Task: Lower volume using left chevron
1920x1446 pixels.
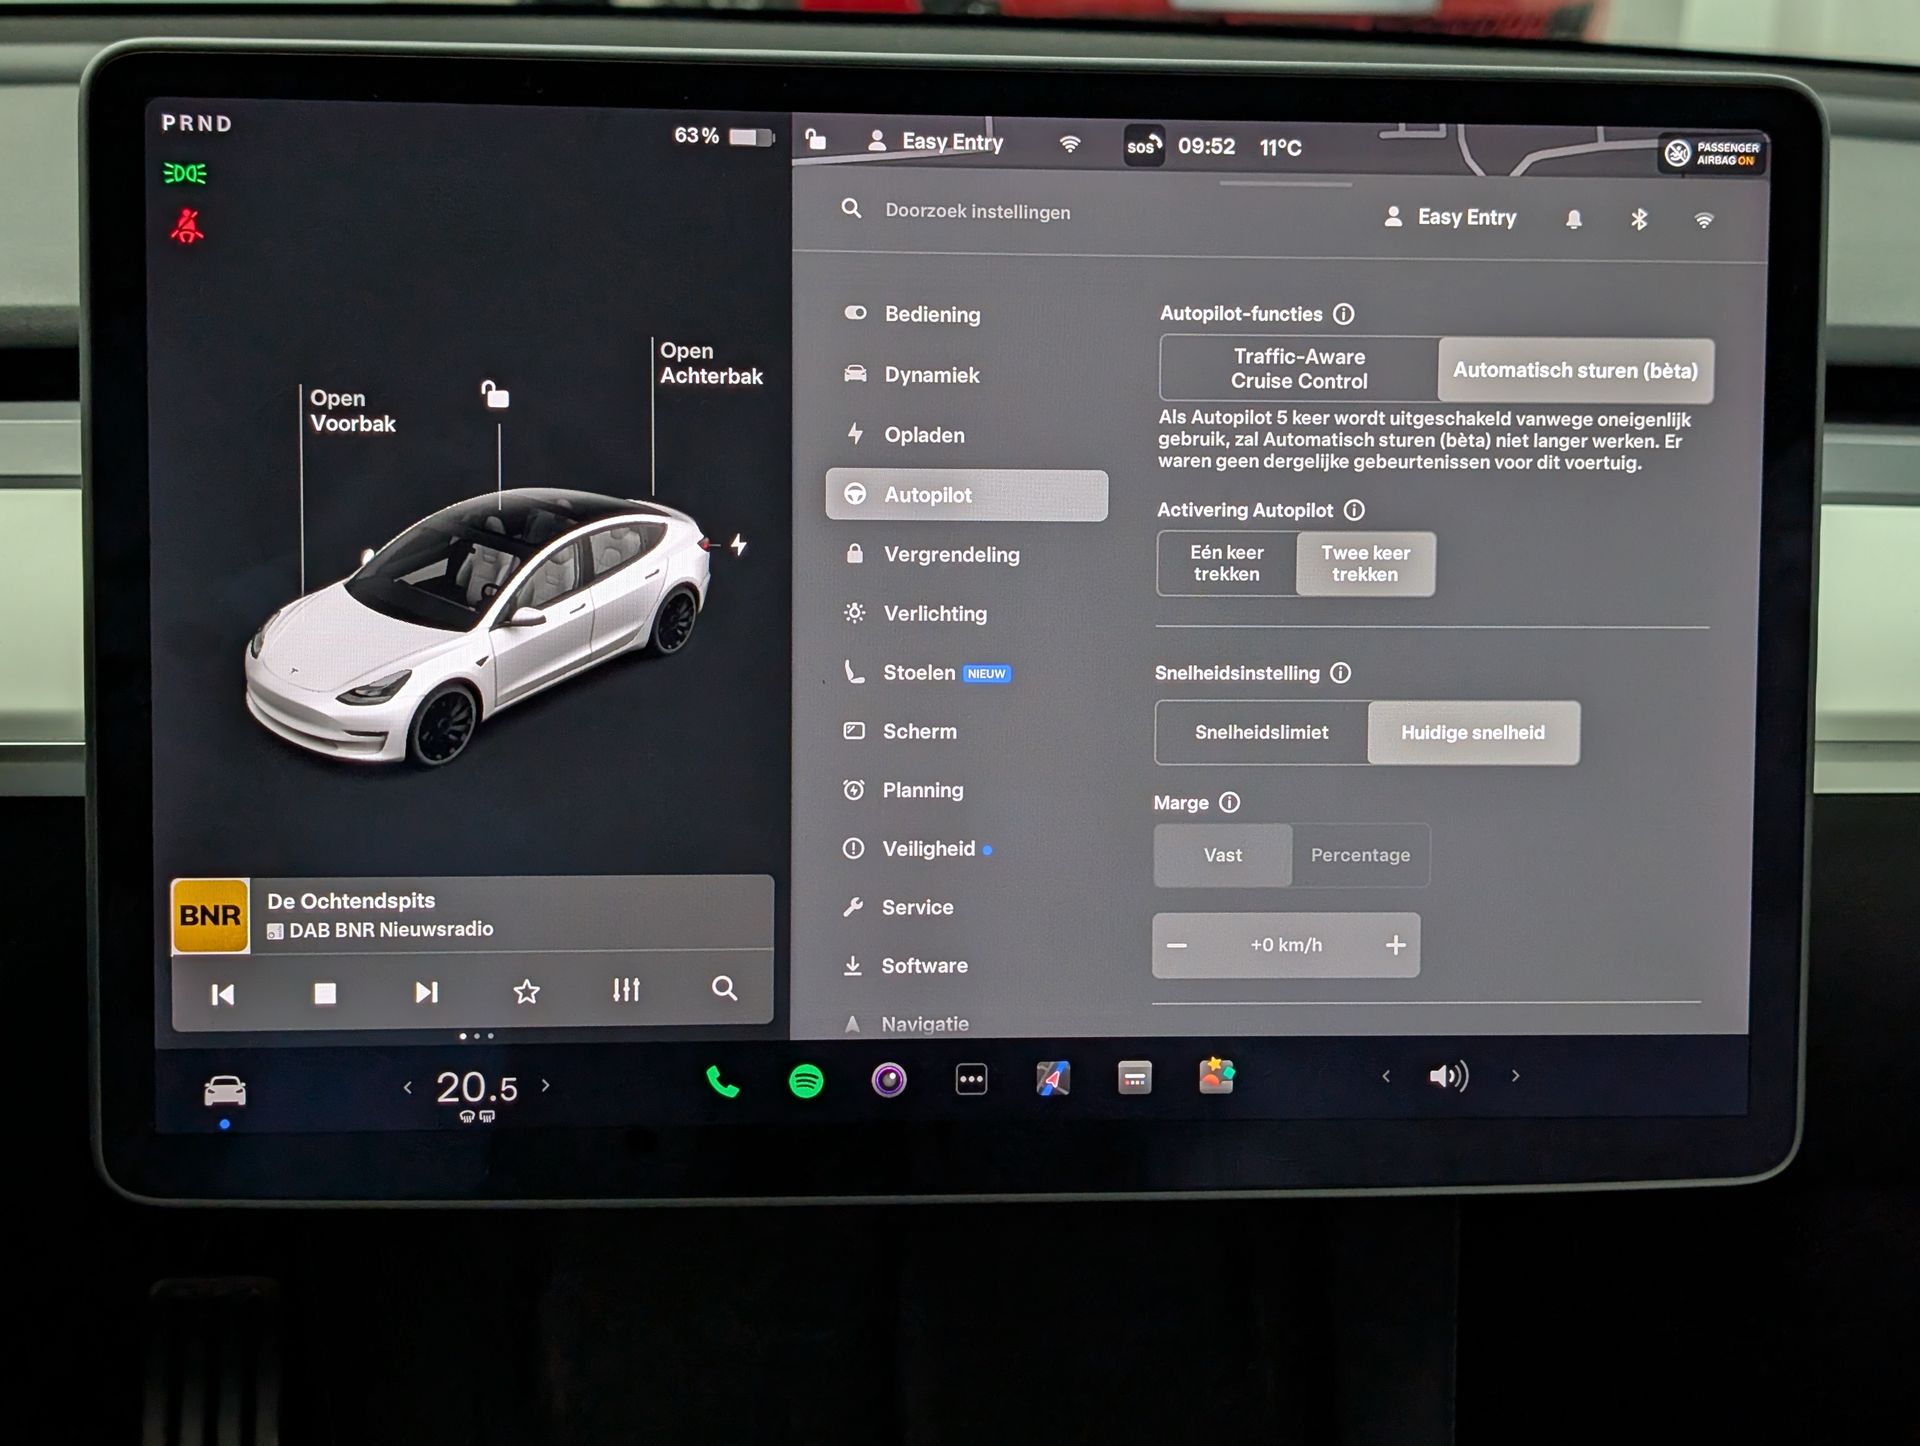Action: click(1386, 1077)
